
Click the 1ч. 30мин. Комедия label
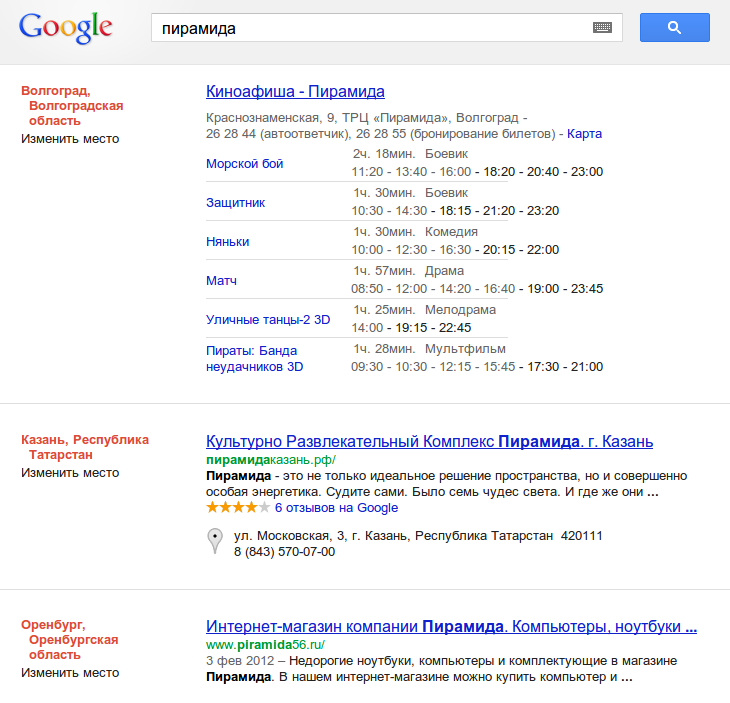pyautogui.click(x=415, y=232)
